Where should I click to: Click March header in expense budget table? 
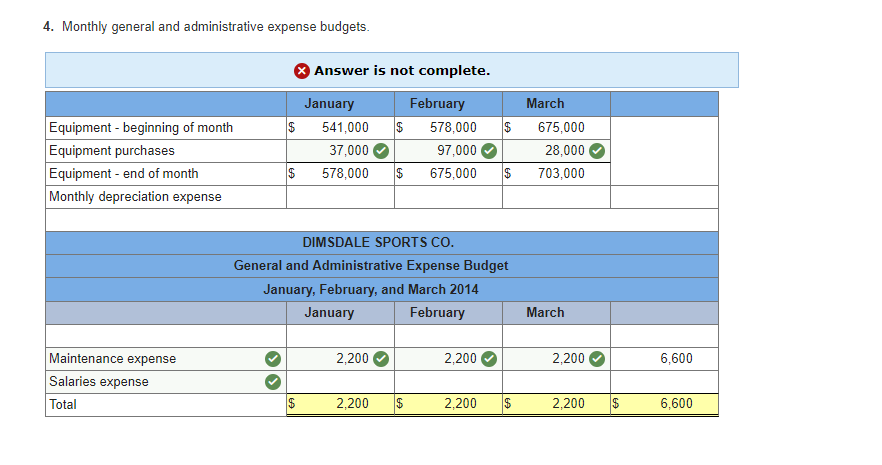[545, 312]
